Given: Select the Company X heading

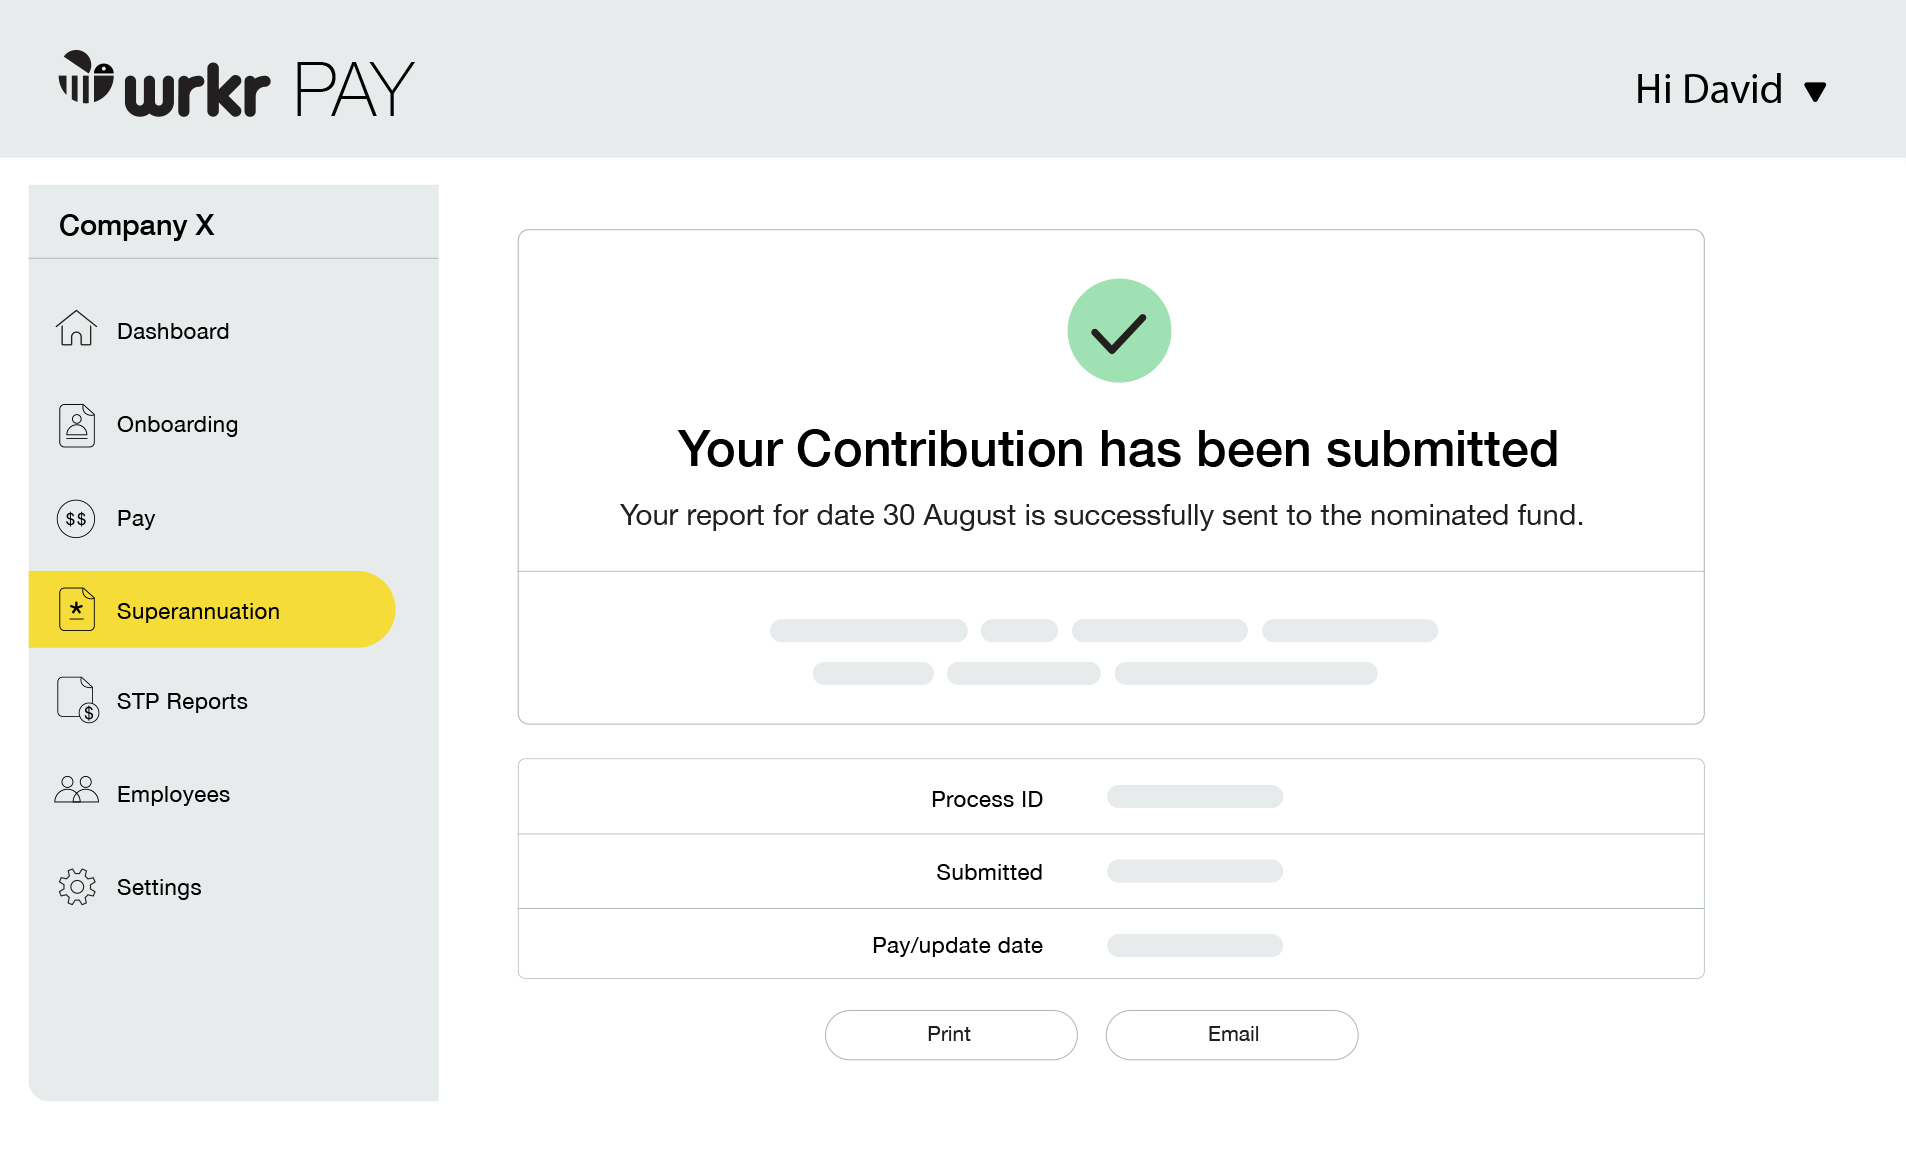Looking at the screenshot, I should pos(137,225).
